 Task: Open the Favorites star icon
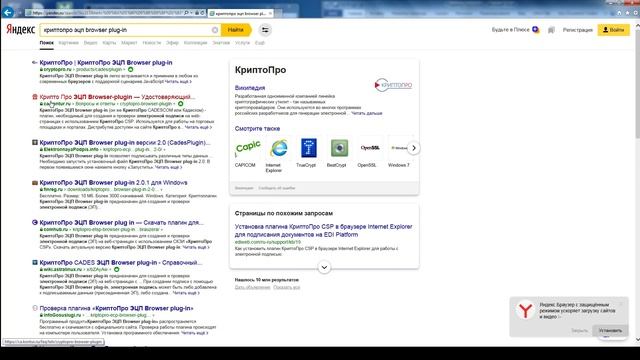point(627,13)
